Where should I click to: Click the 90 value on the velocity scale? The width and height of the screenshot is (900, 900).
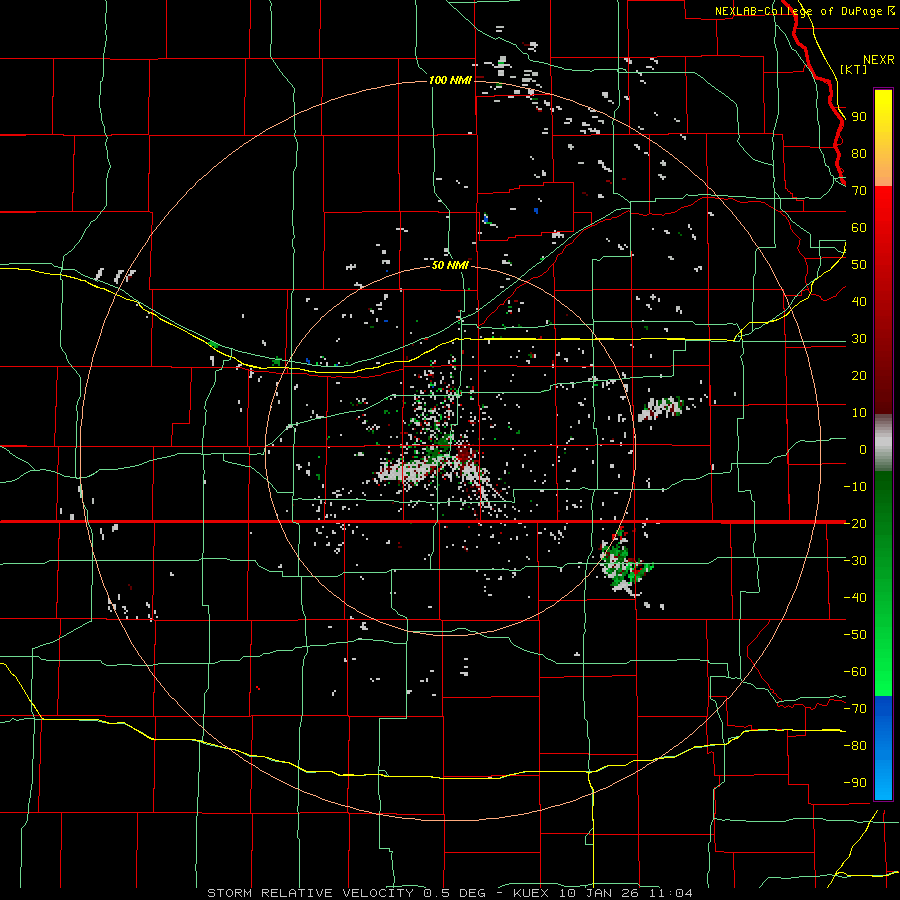pos(859,117)
